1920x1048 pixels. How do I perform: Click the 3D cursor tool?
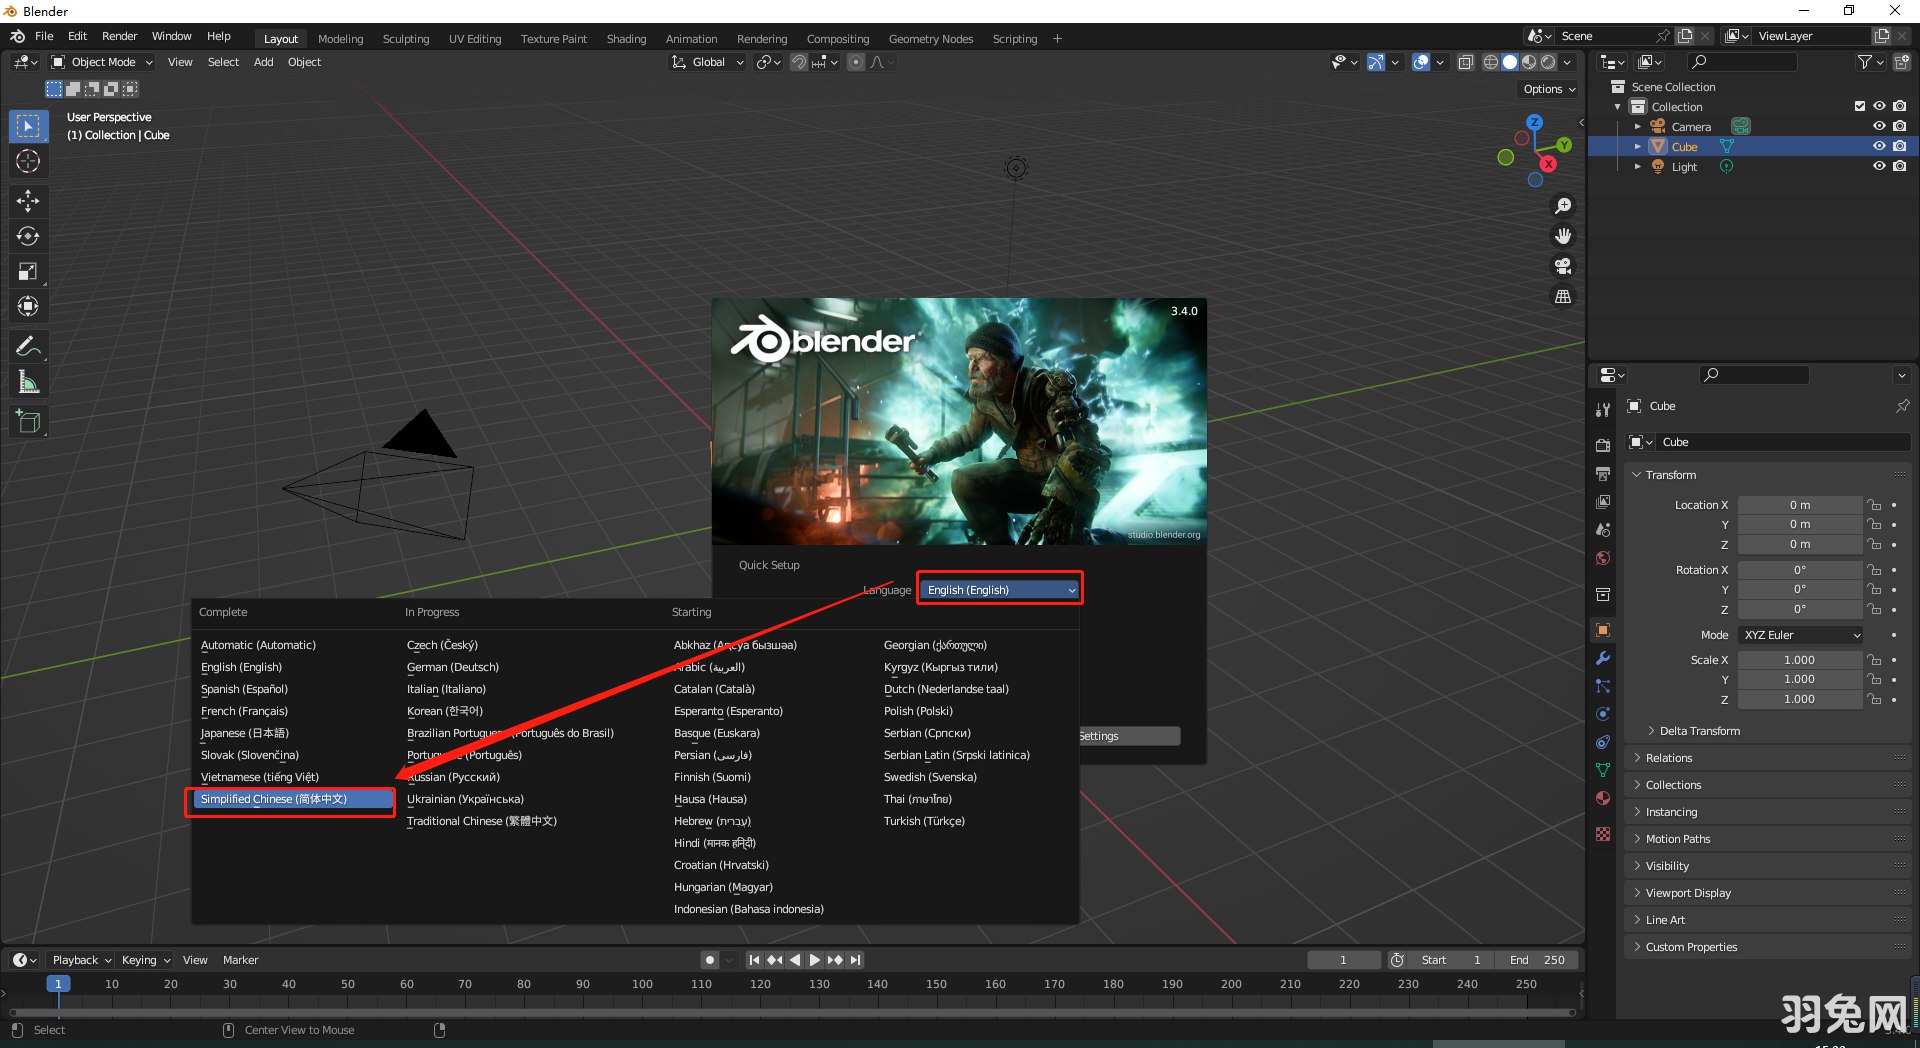point(28,161)
